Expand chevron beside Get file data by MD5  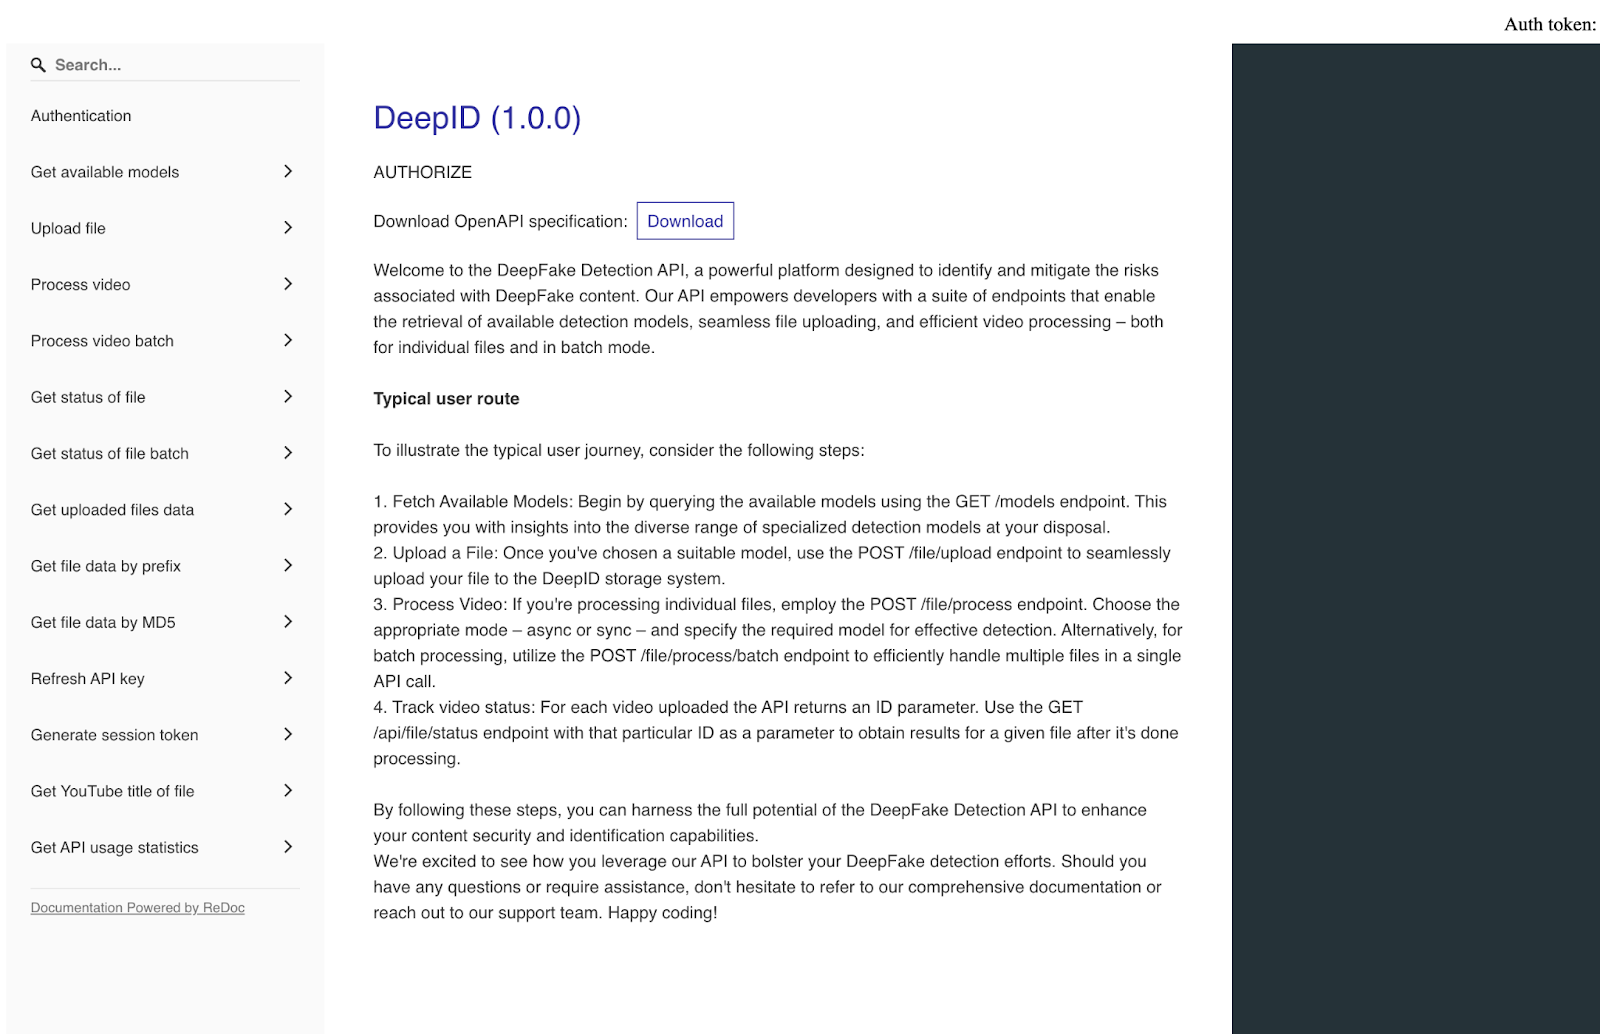pyautogui.click(x=288, y=622)
